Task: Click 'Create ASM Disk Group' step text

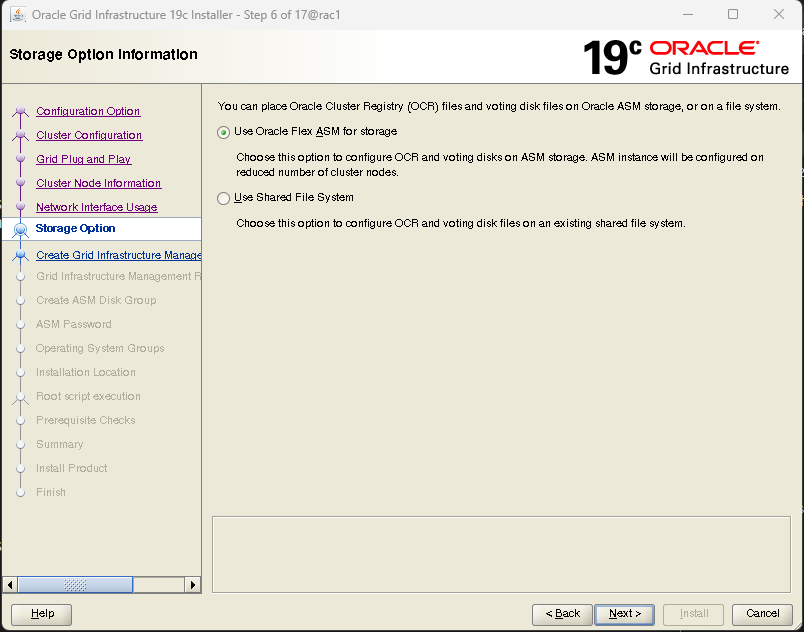Action: point(96,300)
